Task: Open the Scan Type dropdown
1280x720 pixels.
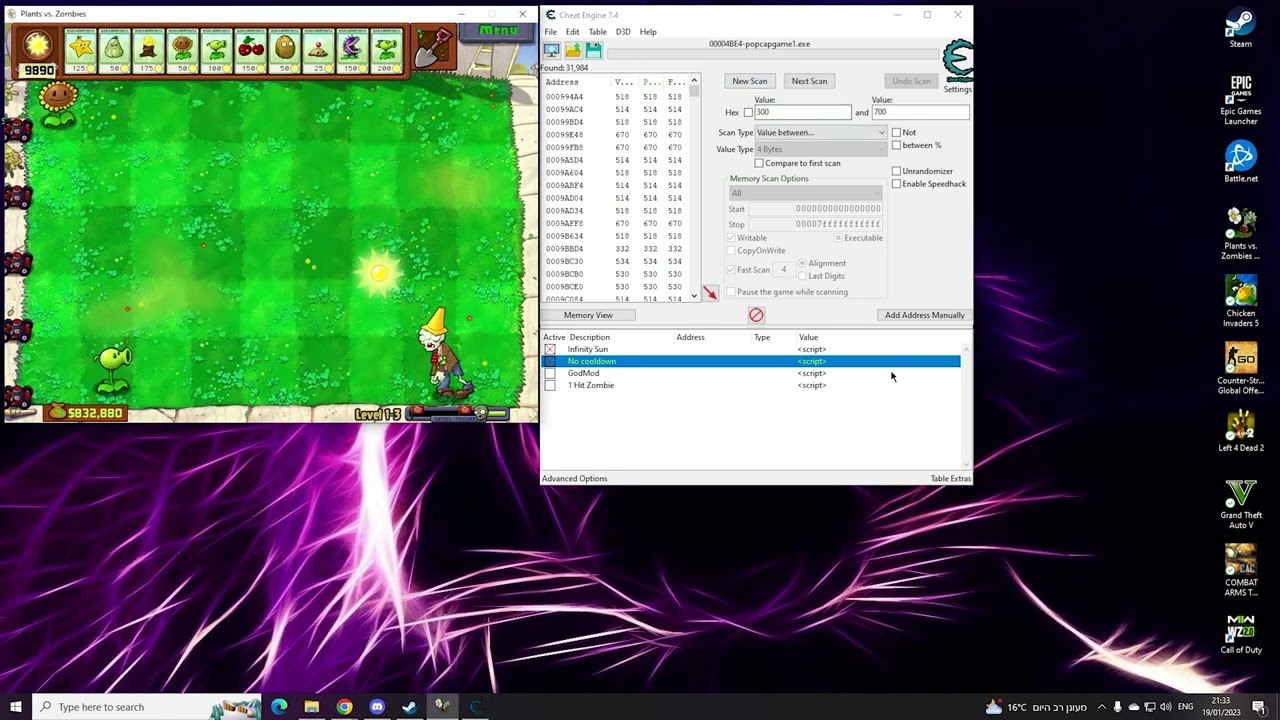Action: click(x=821, y=132)
